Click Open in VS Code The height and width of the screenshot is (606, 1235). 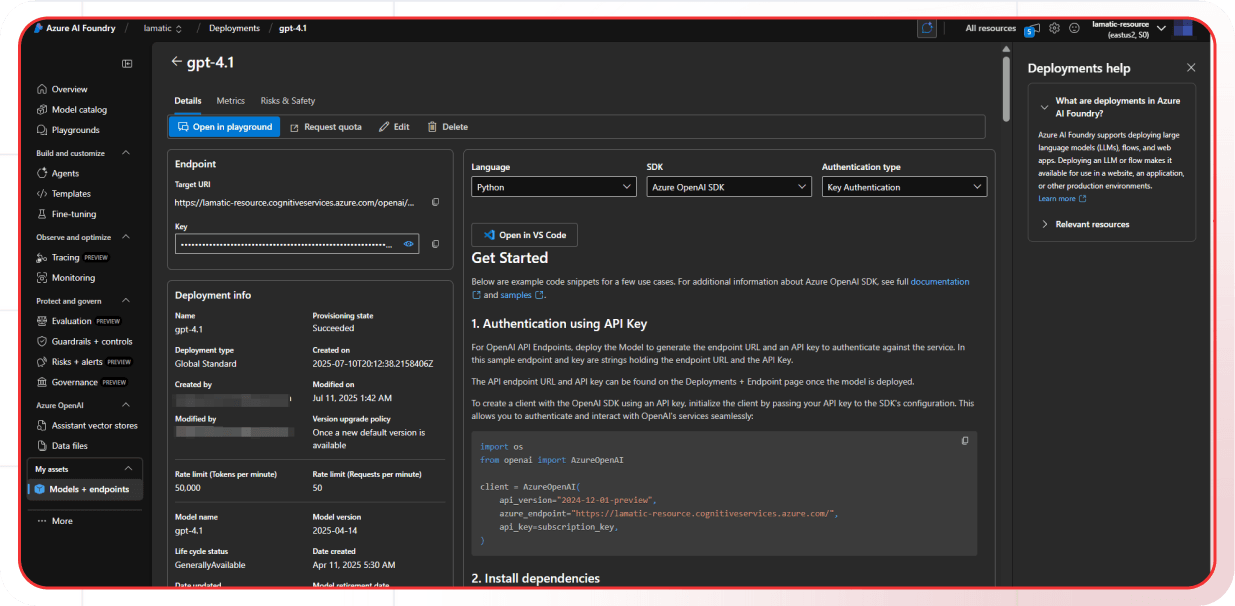[524, 234]
